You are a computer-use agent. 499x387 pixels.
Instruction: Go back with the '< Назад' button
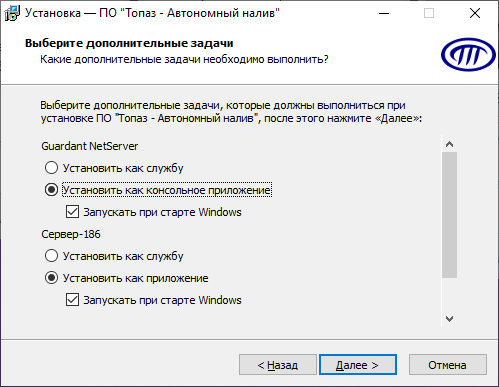pyautogui.click(x=278, y=365)
